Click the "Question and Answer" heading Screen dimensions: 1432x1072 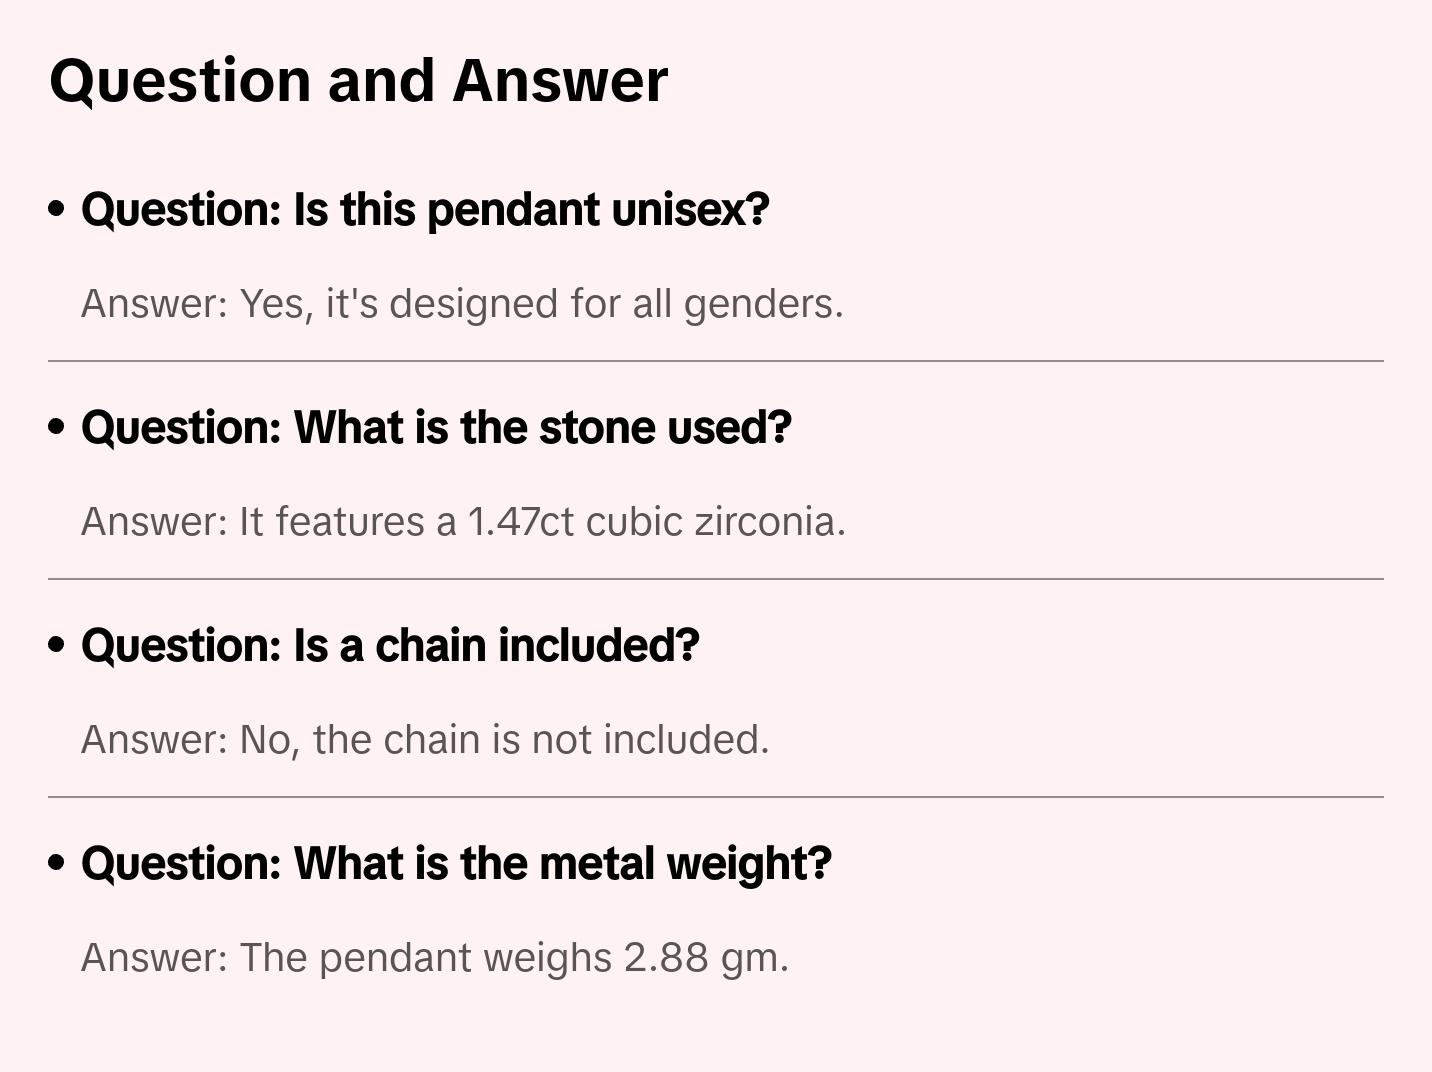coord(358,81)
